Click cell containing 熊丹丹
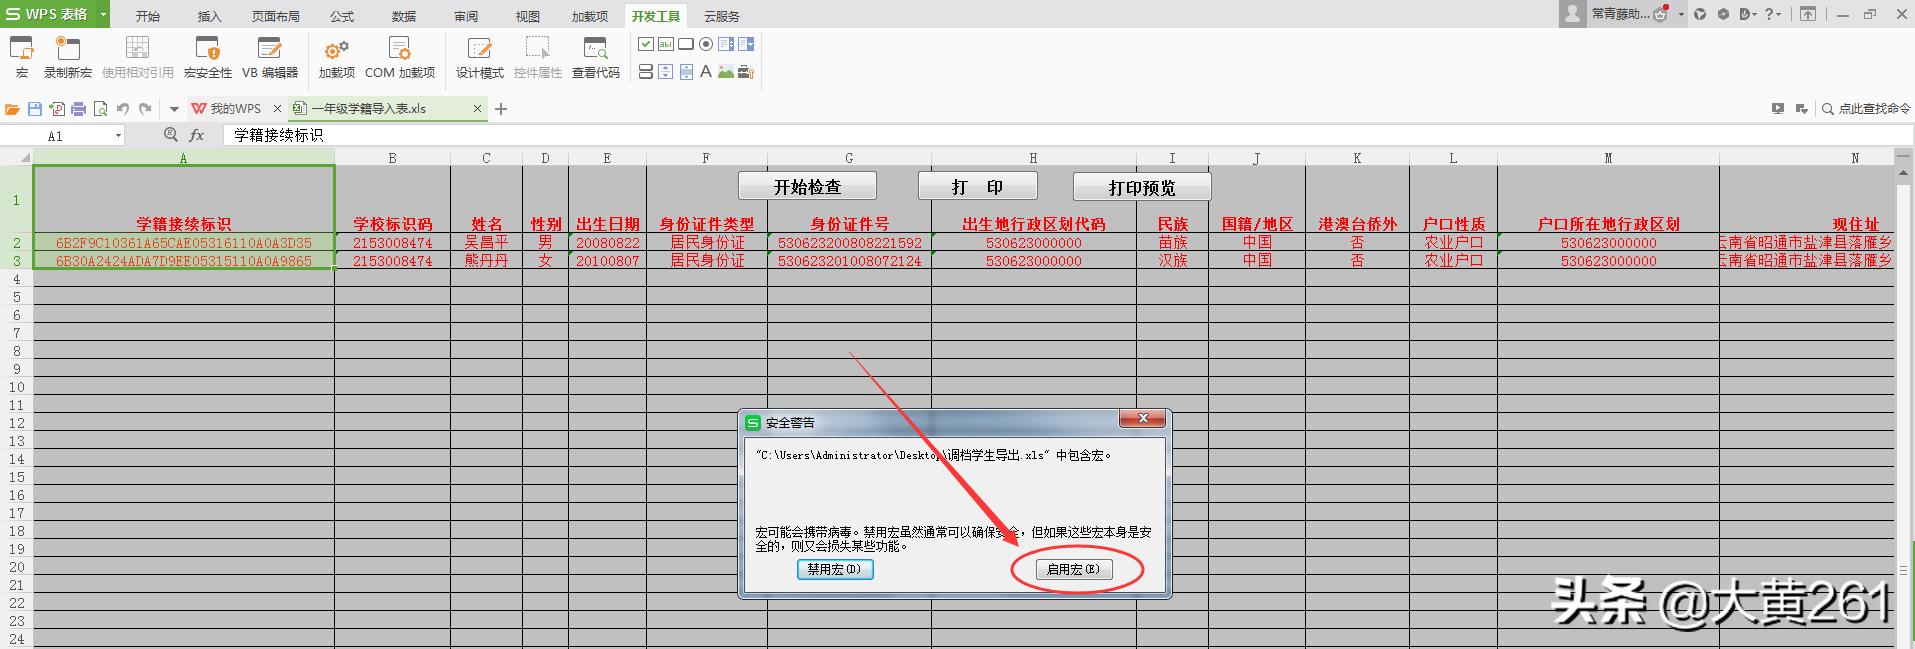Viewport: 1915px width, 649px height. coord(486,260)
